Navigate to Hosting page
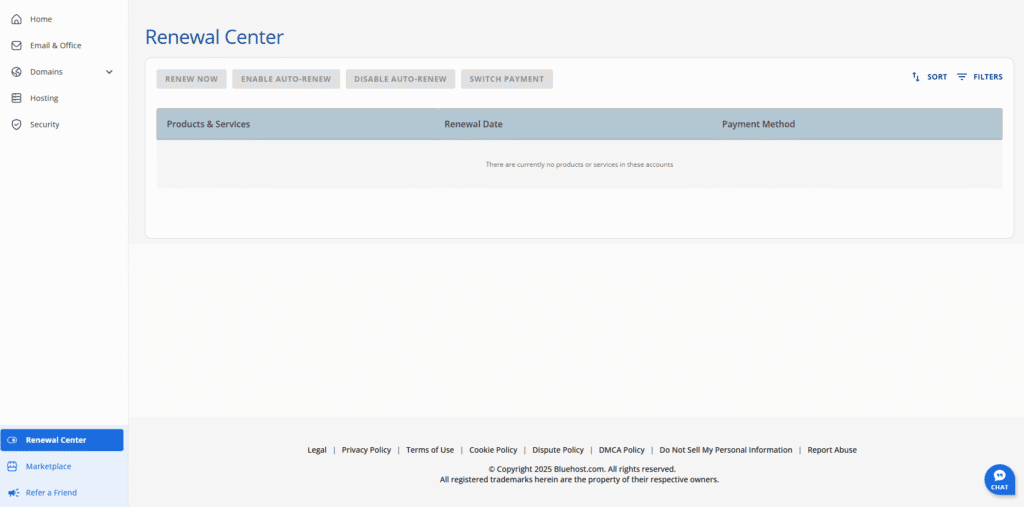The width and height of the screenshot is (1024, 507). click(44, 98)
